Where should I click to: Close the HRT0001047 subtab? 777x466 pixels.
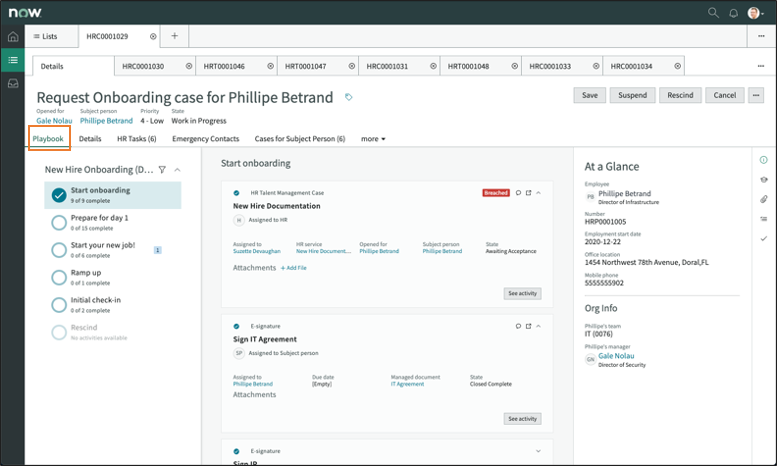point(352,66)
